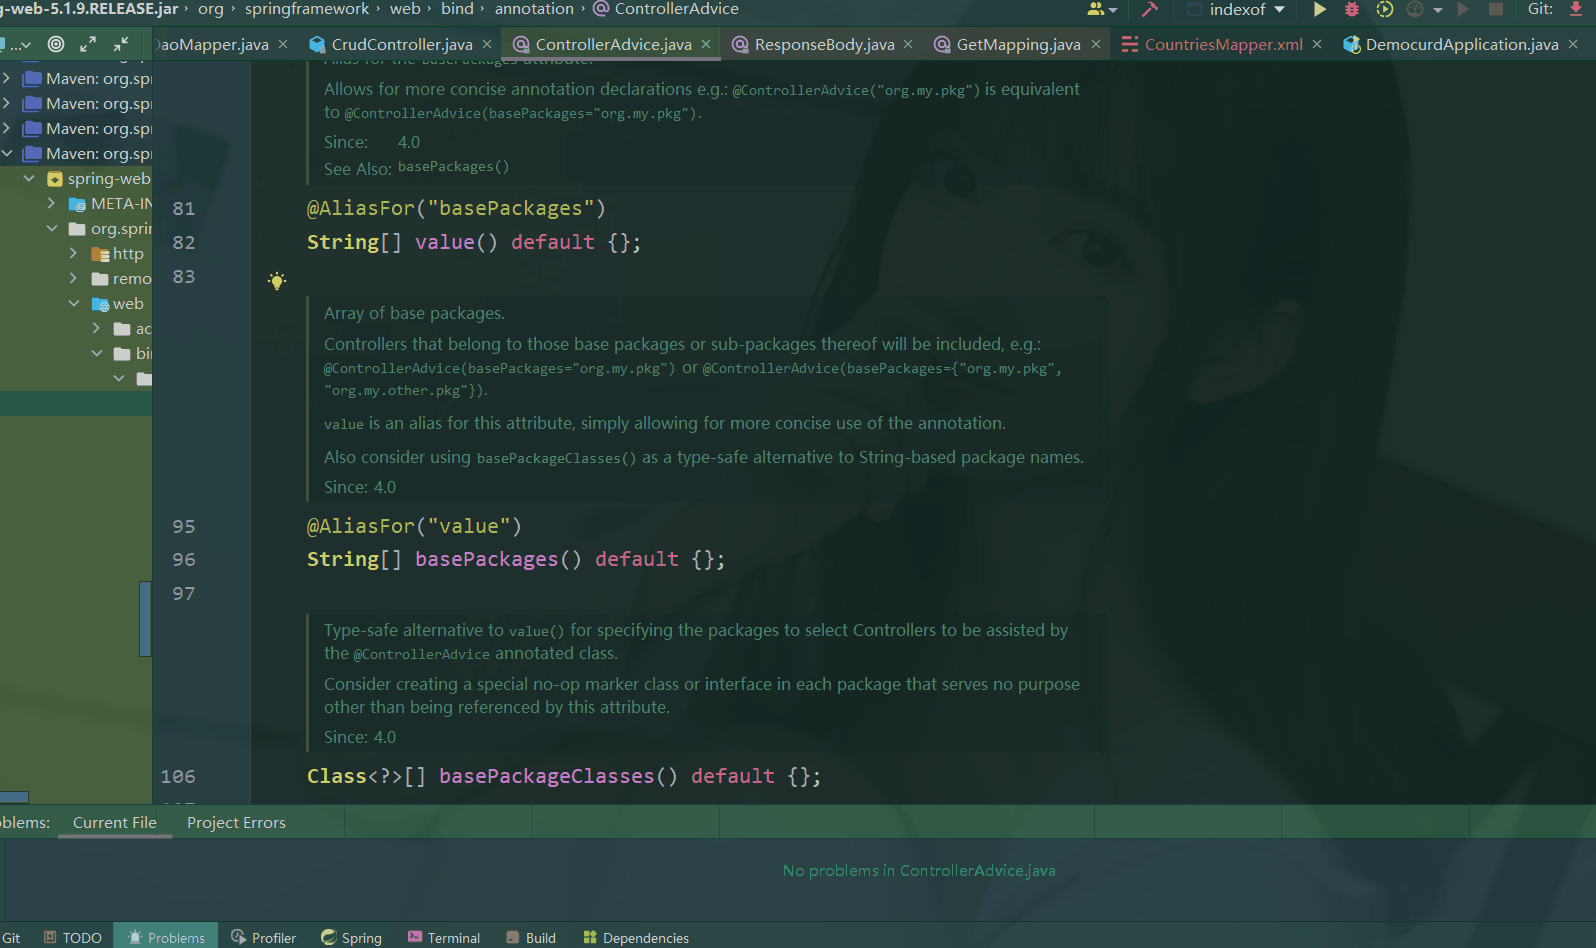The height and width of the screenshot is (948, 1596).
Task: Run 'indexof' with the green play icon
Action: (1320, 9)
